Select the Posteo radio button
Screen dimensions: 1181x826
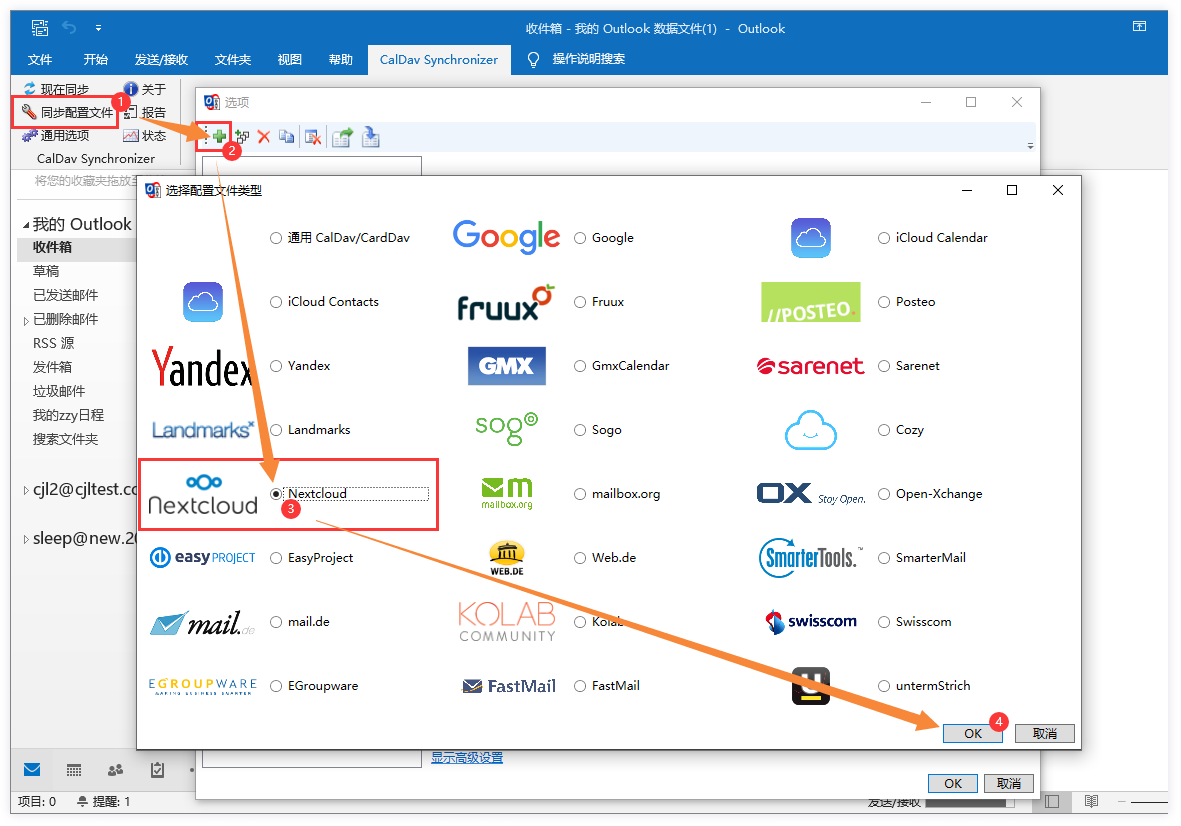[884, 302]
